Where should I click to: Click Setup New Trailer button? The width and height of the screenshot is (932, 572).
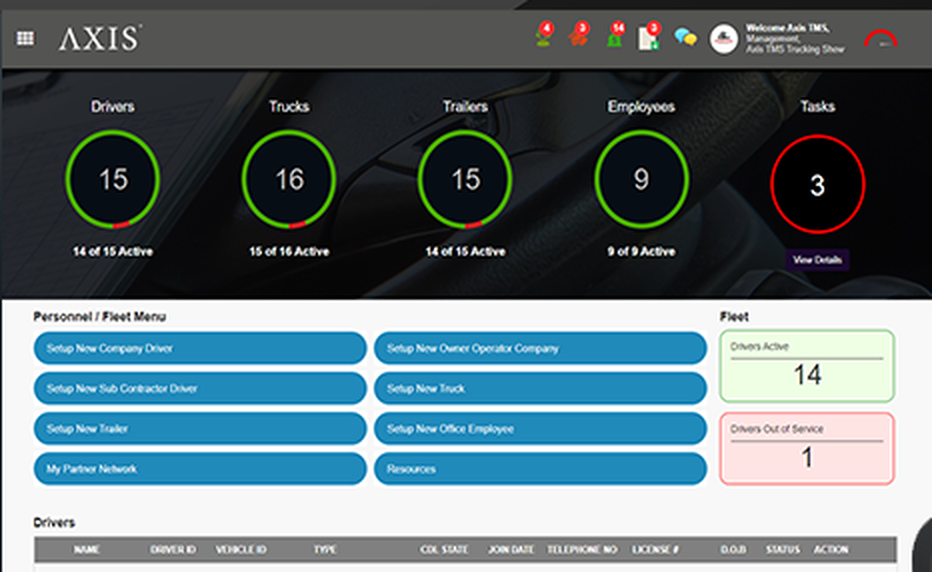pos(200,429)
